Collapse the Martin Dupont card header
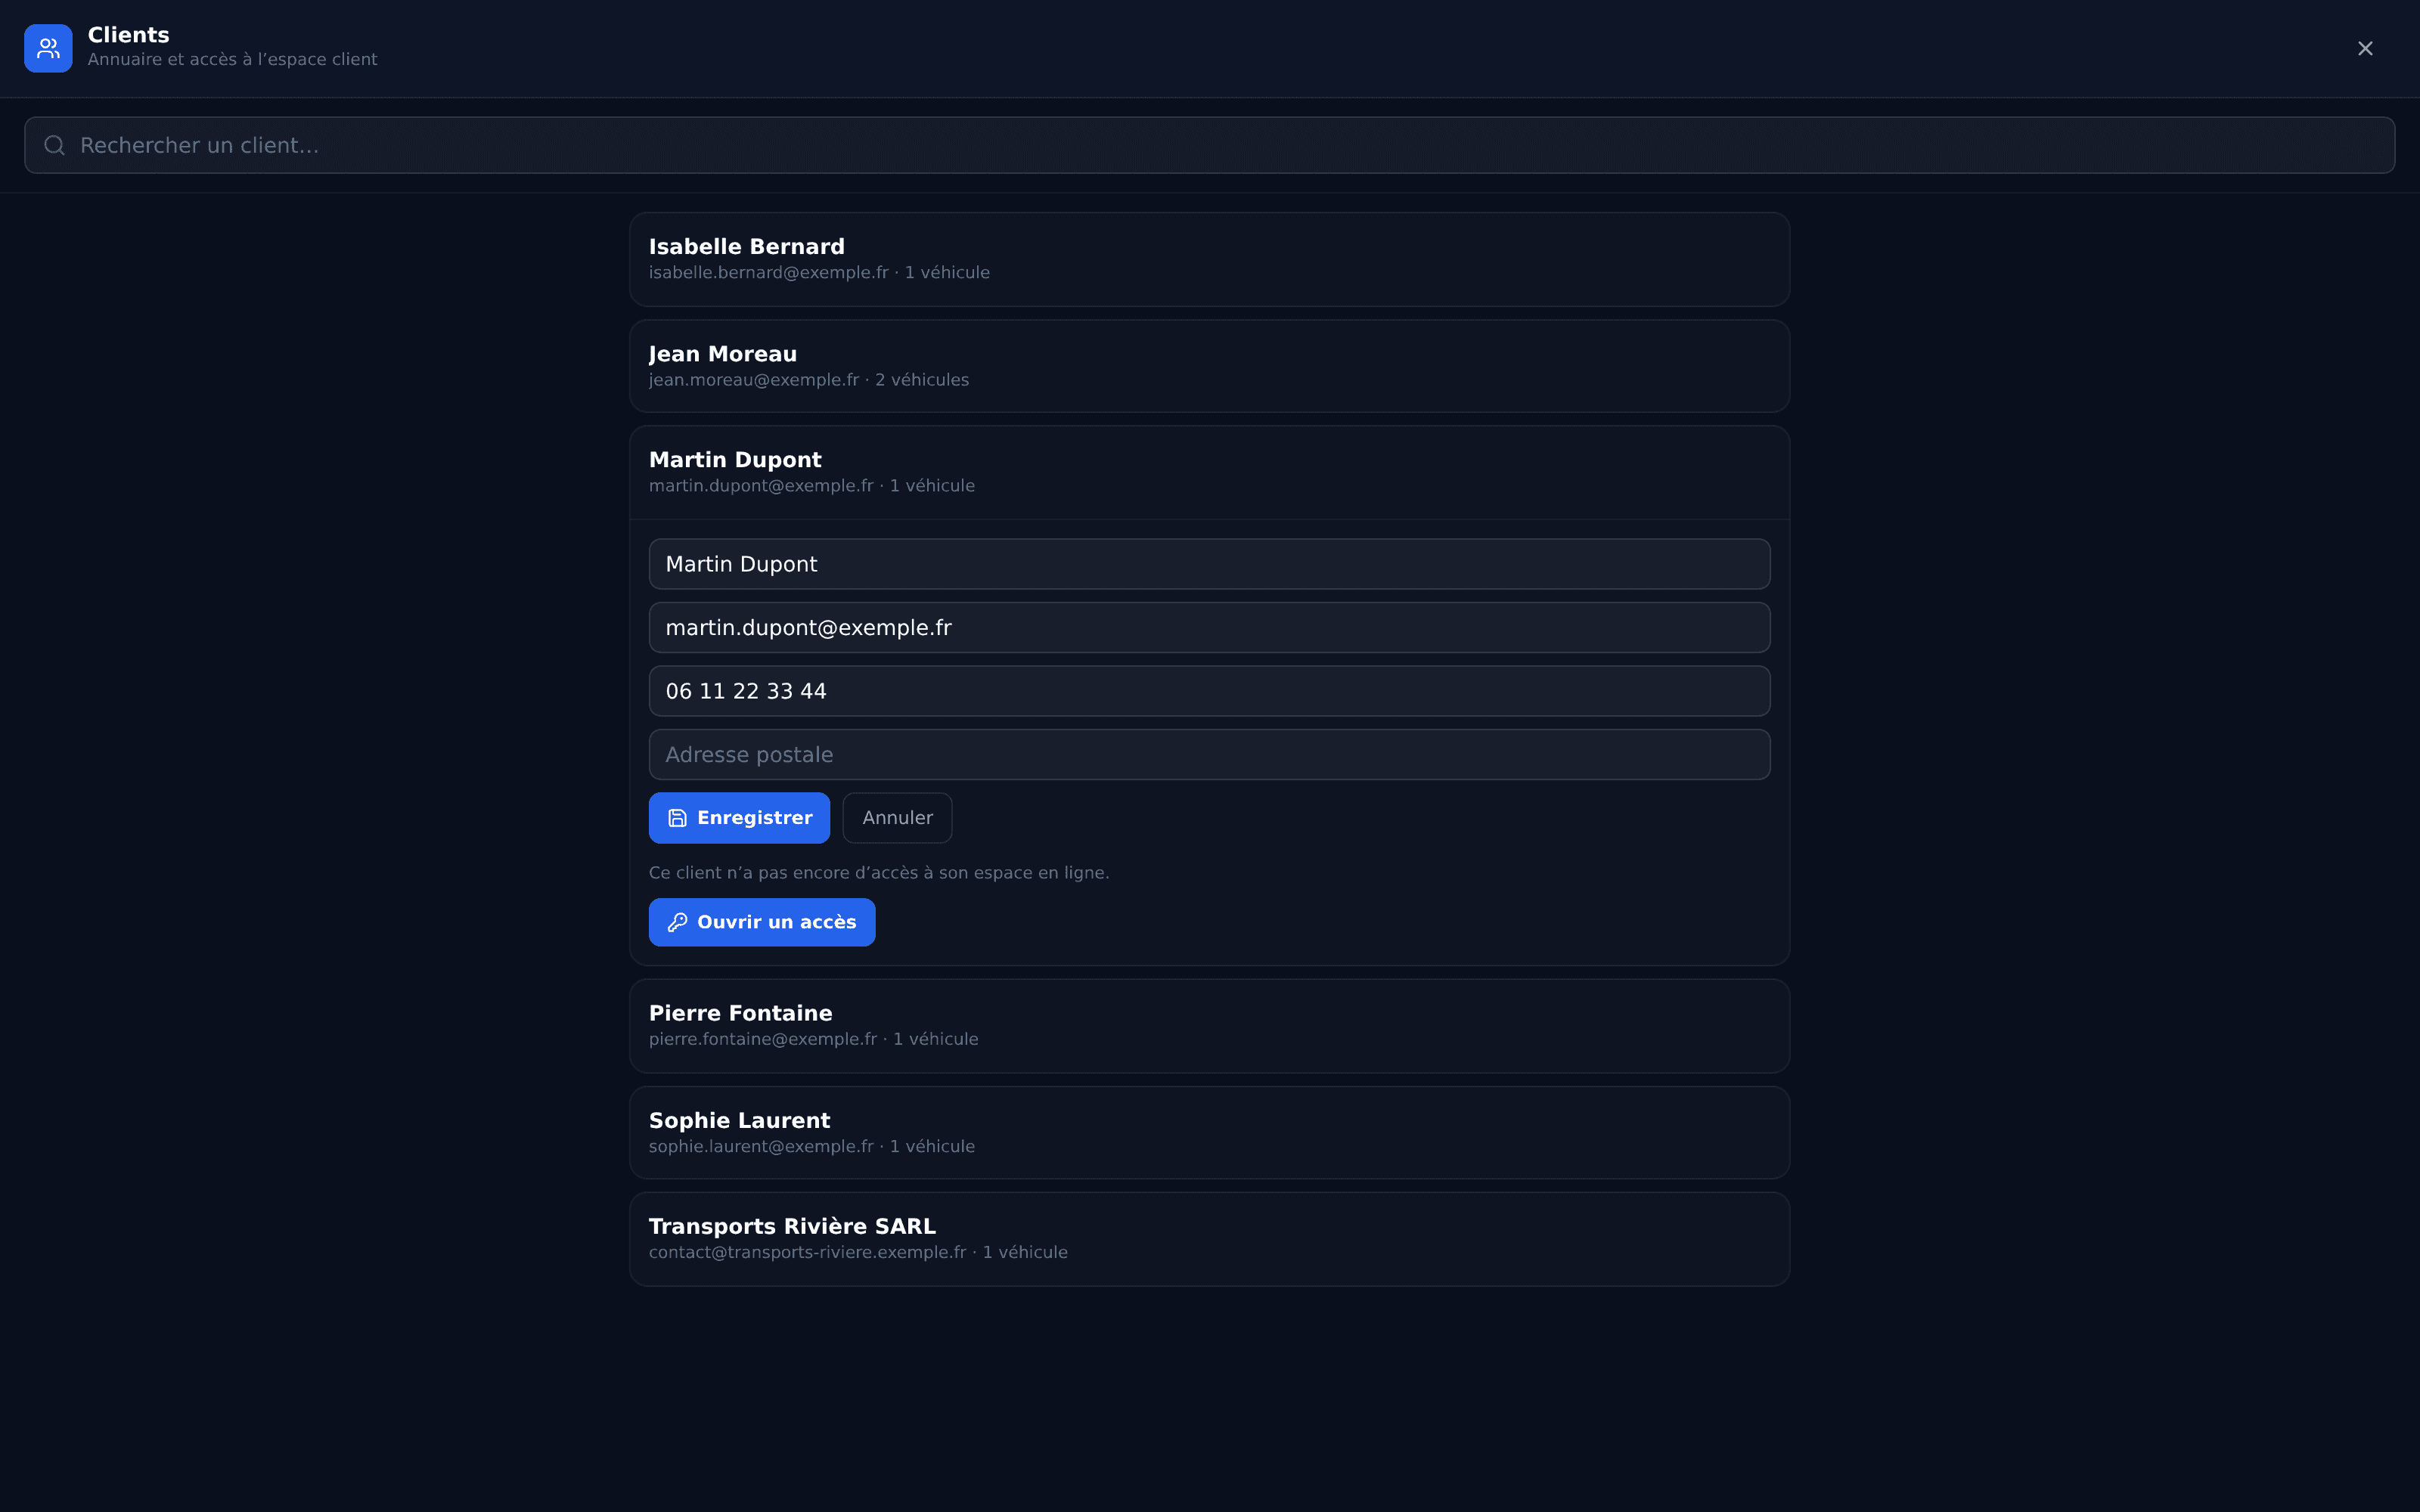The height and width of the screenshot is (1512, 2420). (1209, 473)
